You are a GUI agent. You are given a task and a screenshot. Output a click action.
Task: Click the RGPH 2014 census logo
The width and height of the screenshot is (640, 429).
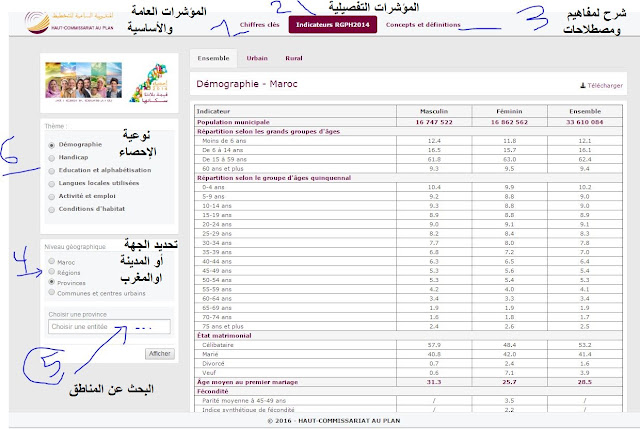(x=149, y=83)
